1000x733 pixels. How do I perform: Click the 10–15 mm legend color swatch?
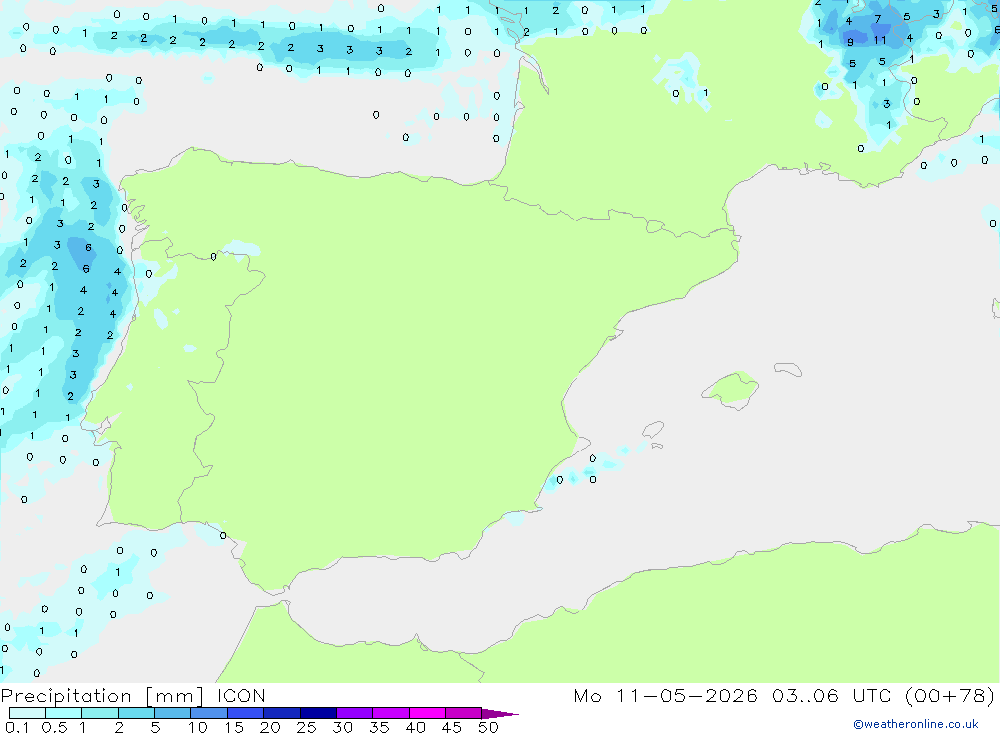pyautogui.click(x=209, y=713)
